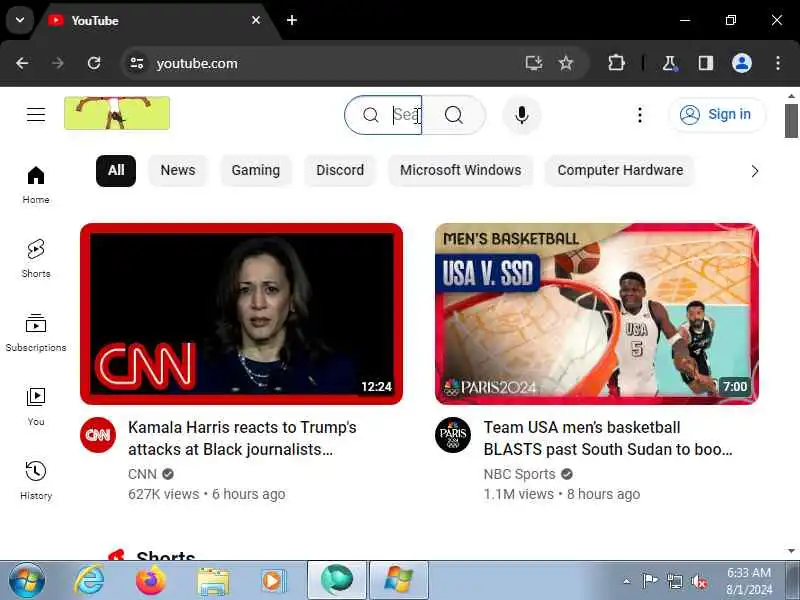Go back with browser back arrow
This screenshot has height=600, width=800.
tap(22, 63)
